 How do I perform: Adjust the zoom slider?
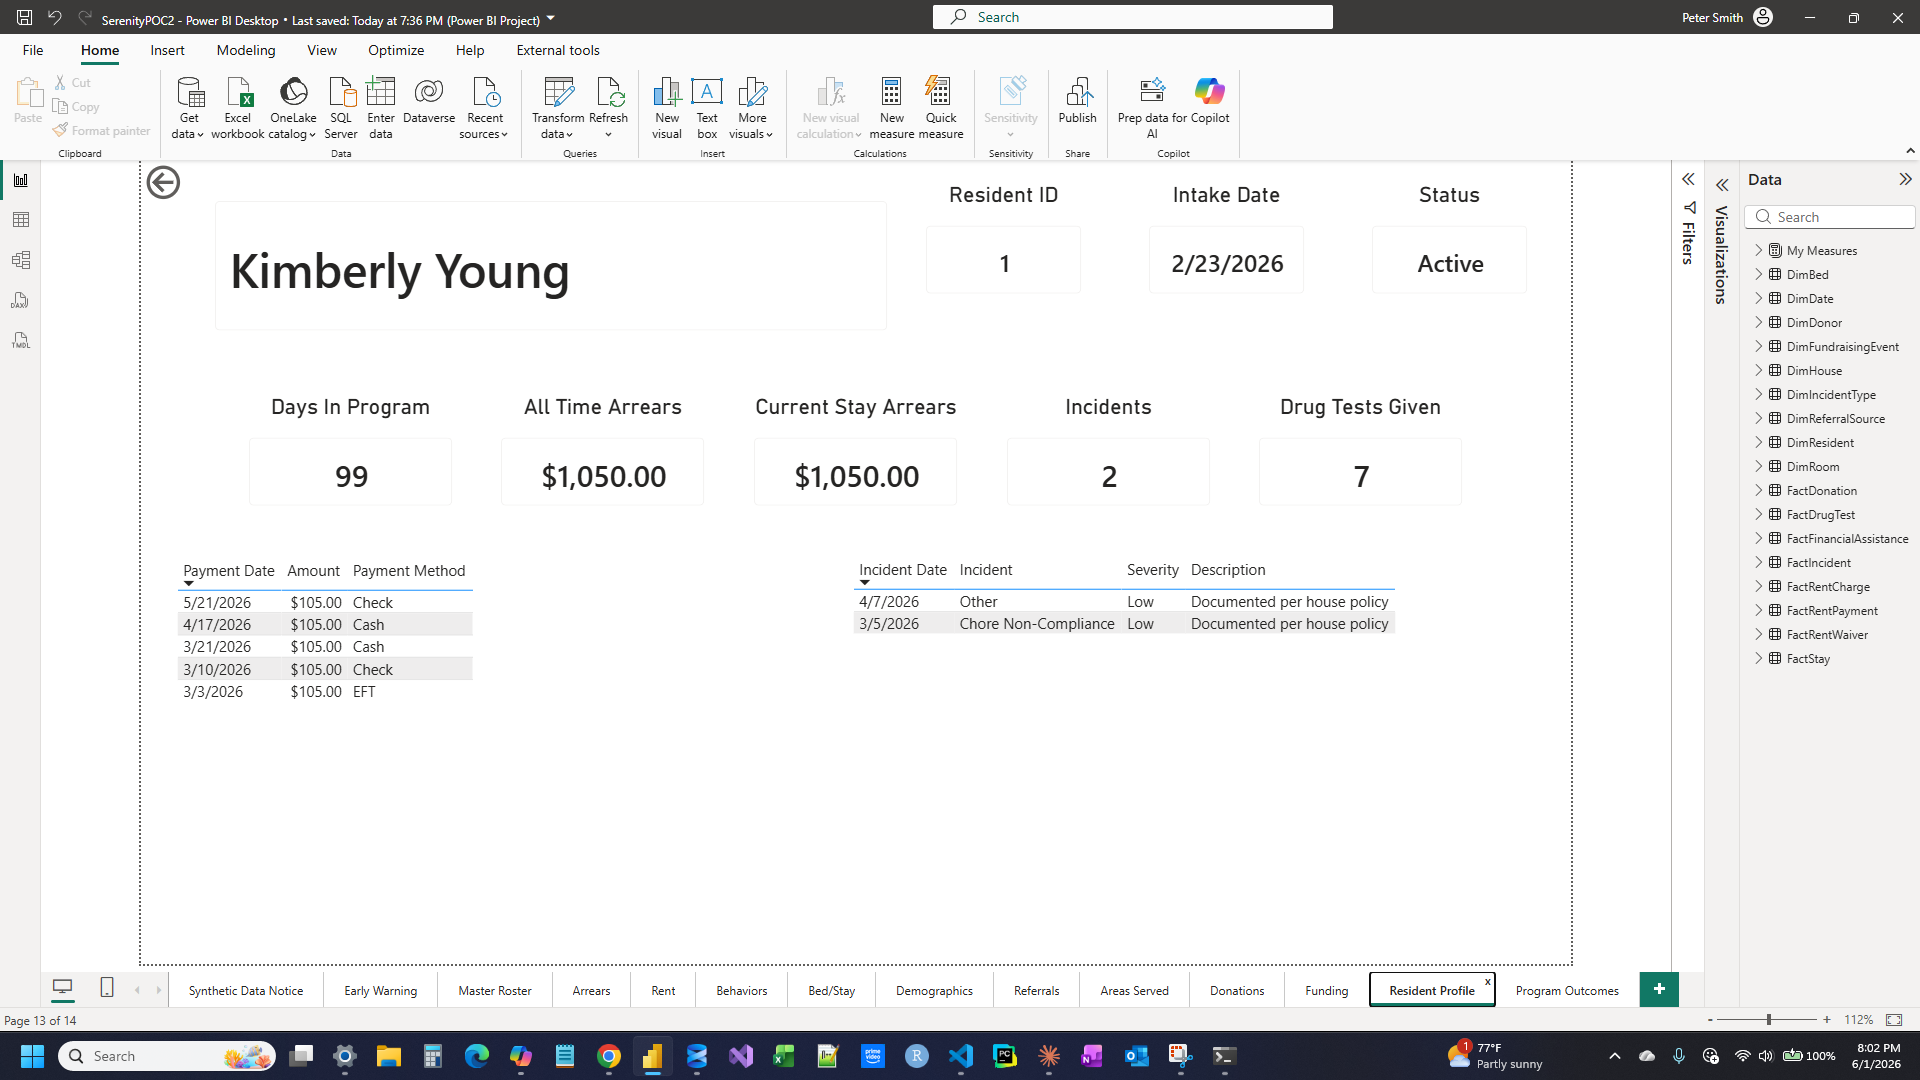click(x=1769, y=1019)
